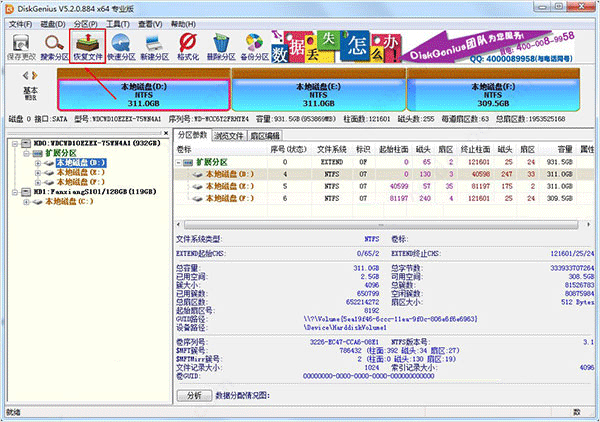Click the HD1 Fanxiang disk icon in the tree
Image resolution: width=600 pixels, height=422 pixels.
click(x=26, y=192)
